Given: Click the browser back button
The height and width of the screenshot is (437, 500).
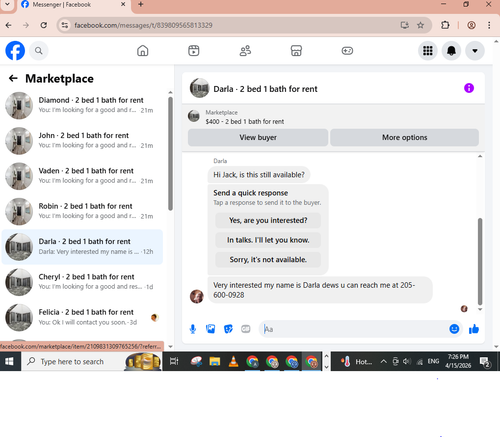Looking at the screenshot, I should coord(9,25).
